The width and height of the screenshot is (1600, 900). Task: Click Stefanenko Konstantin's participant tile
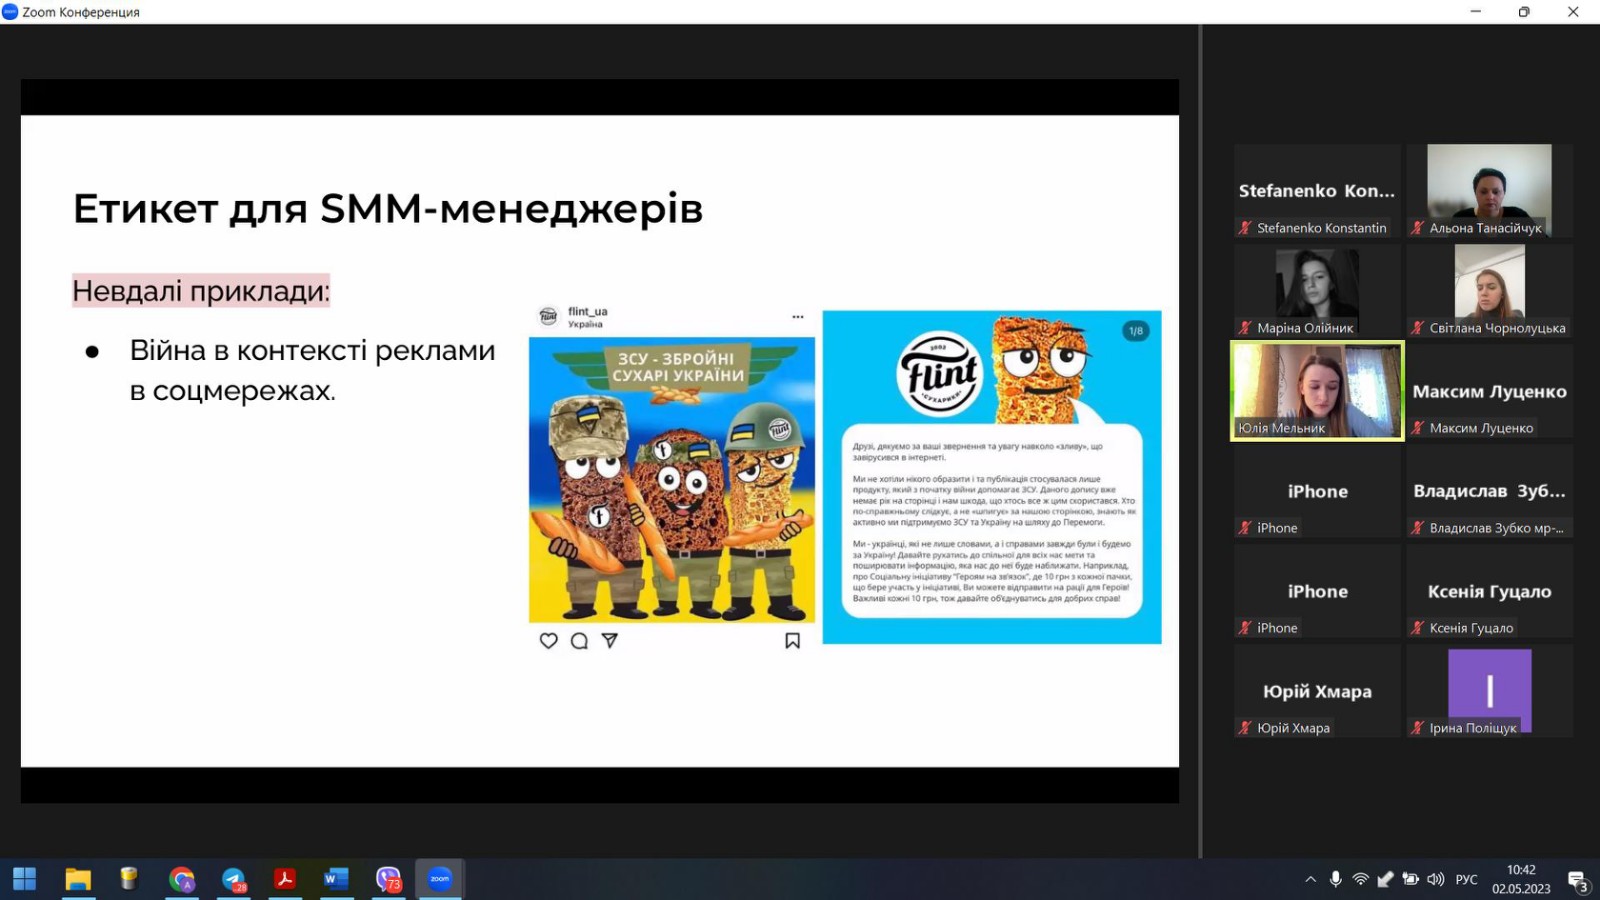1316,190
